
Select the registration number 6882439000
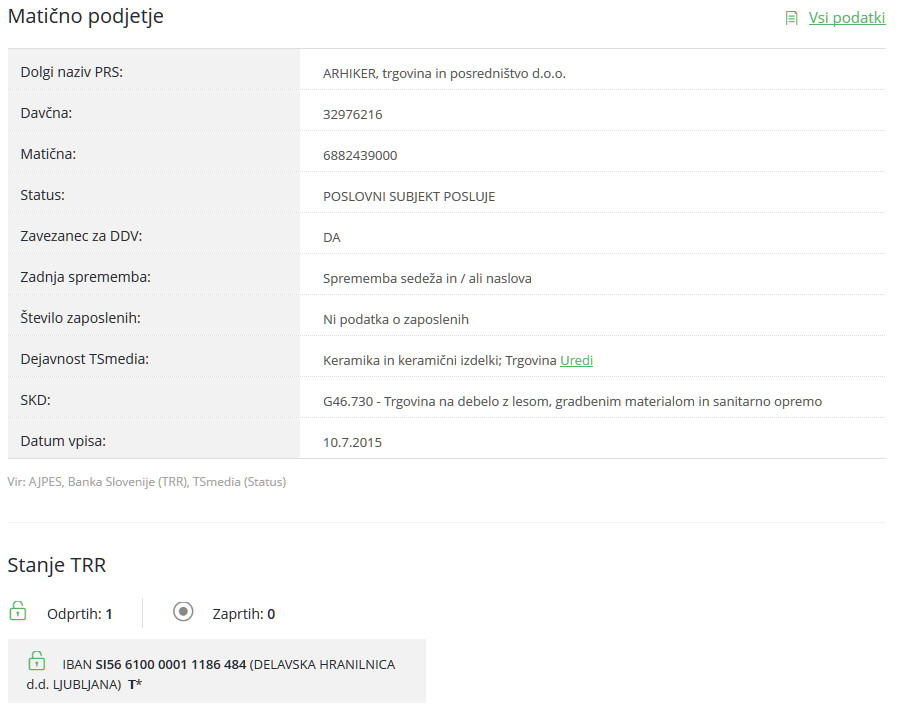tap(360, 156)
